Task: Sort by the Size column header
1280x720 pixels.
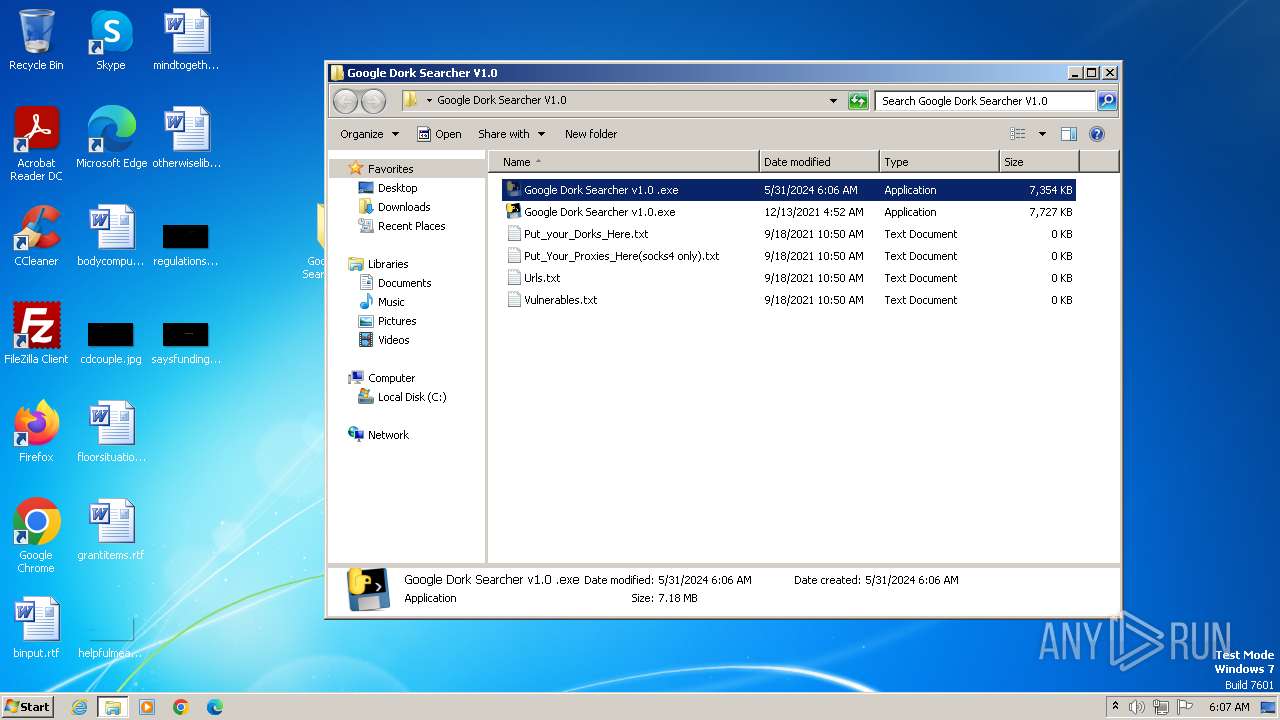Action: (1039, 162)
